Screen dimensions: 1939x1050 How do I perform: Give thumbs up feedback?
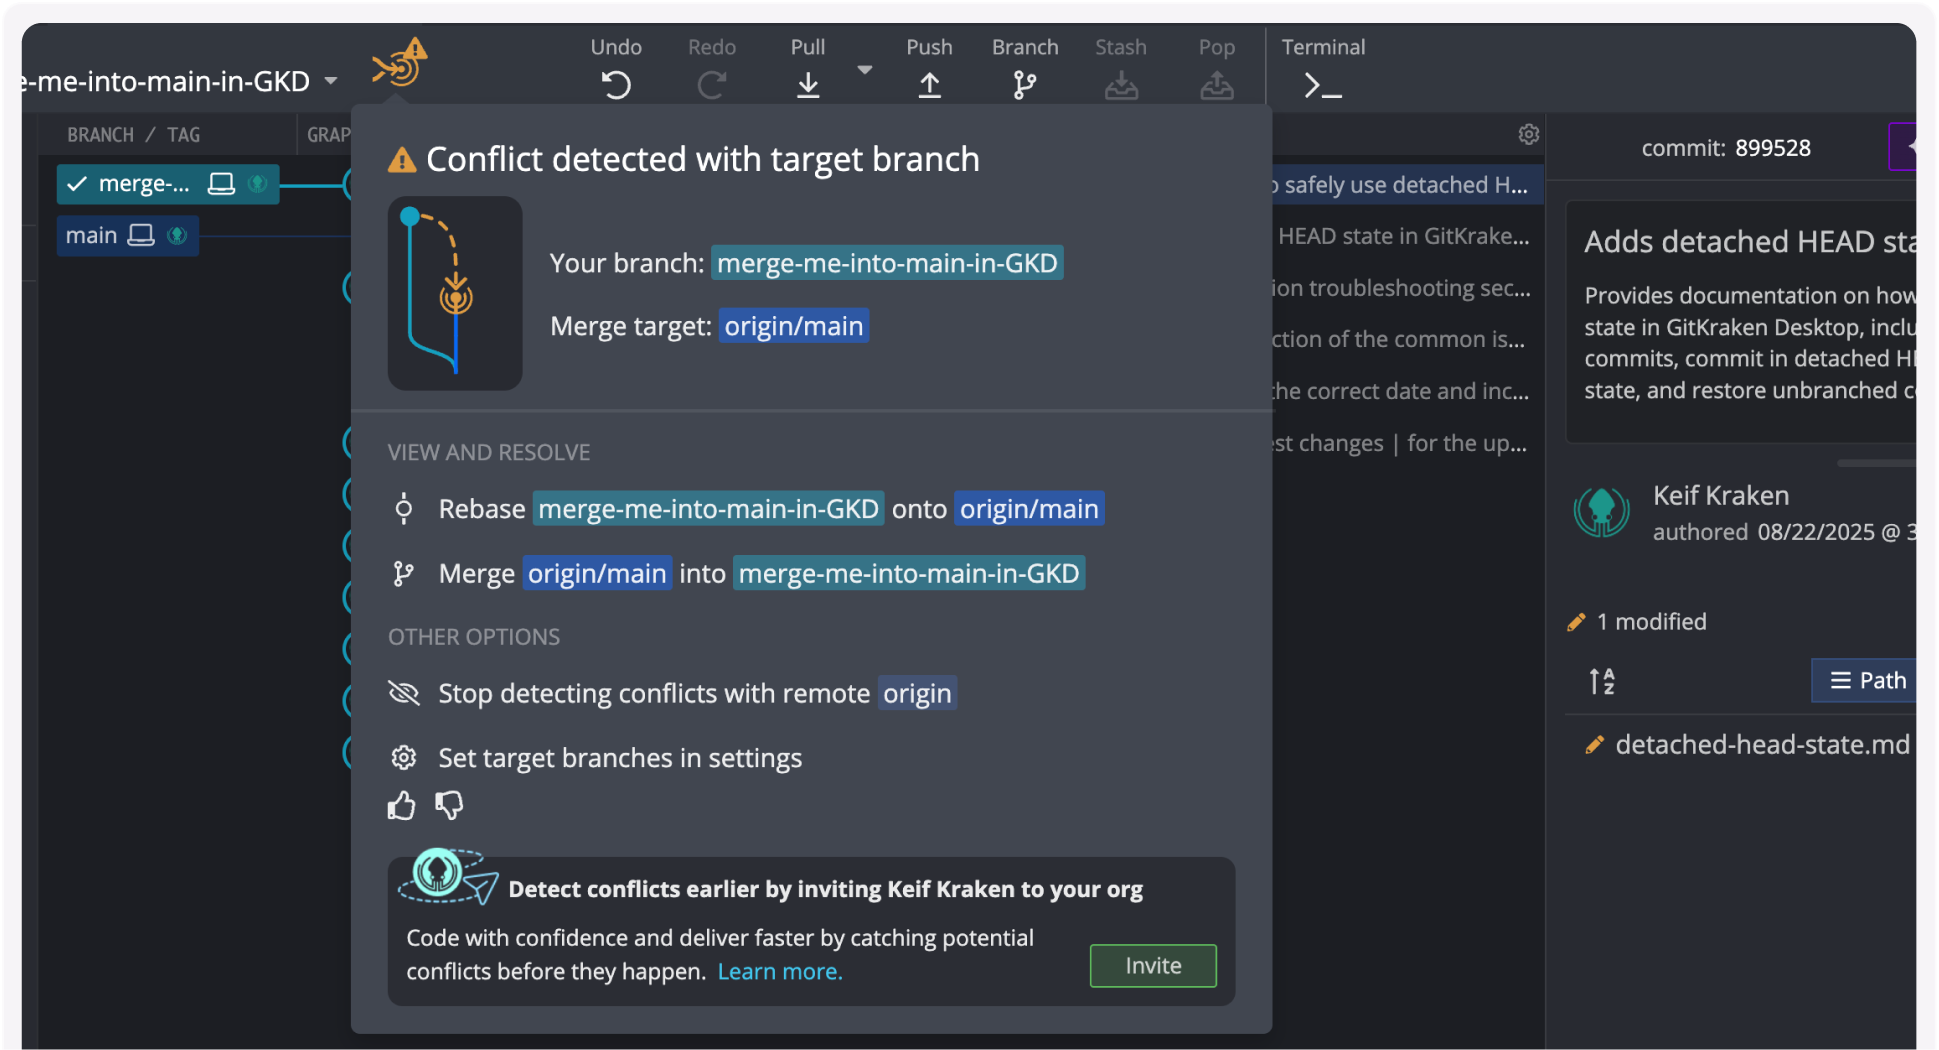pyautogui.click(x=402, y=806)
